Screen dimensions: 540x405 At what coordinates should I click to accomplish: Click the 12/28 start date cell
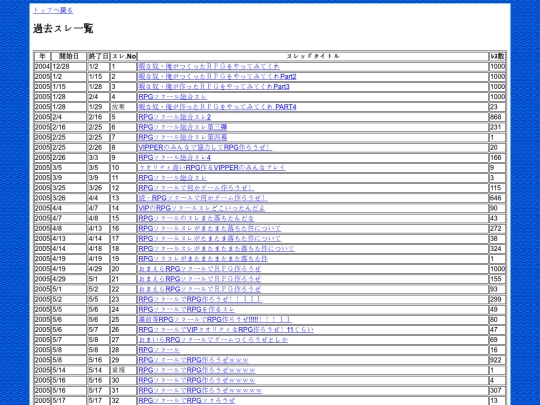[69, 66]
